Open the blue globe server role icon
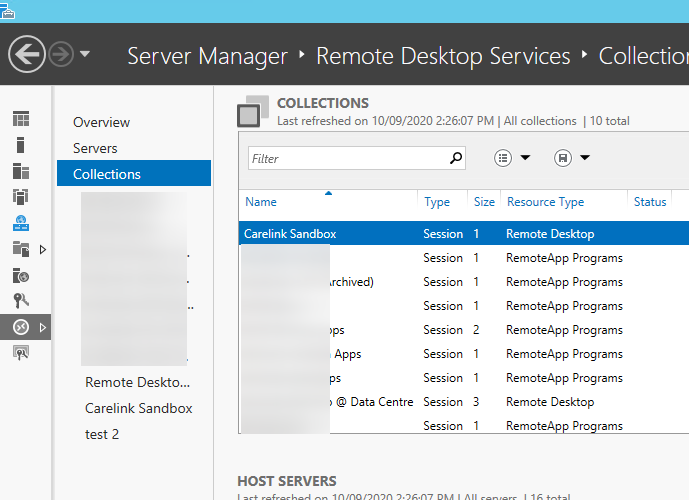The image size is (689, 500). point(21,223)
